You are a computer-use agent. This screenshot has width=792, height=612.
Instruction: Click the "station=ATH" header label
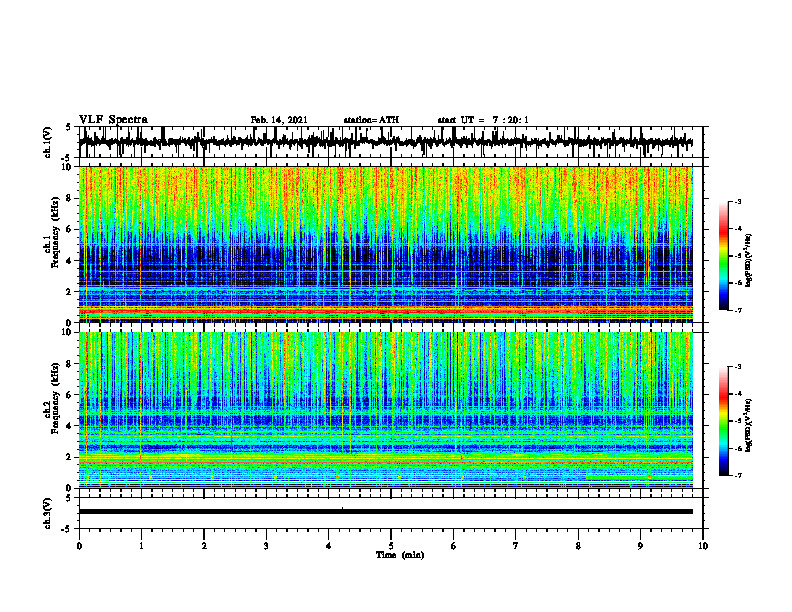click(371, 120)
